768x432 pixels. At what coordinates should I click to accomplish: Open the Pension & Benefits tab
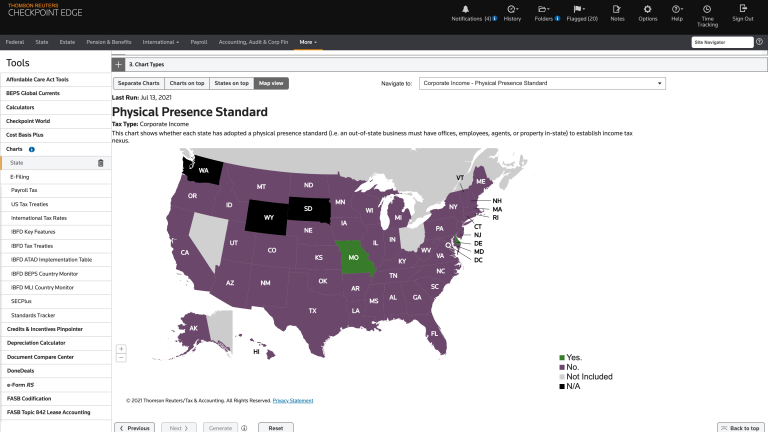tap(109, 42)
